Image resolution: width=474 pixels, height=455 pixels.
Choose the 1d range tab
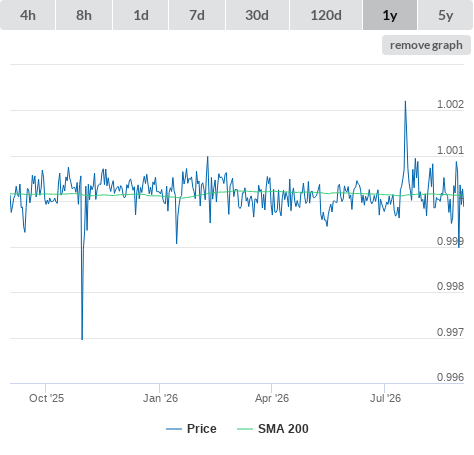[x=141, y=15]
